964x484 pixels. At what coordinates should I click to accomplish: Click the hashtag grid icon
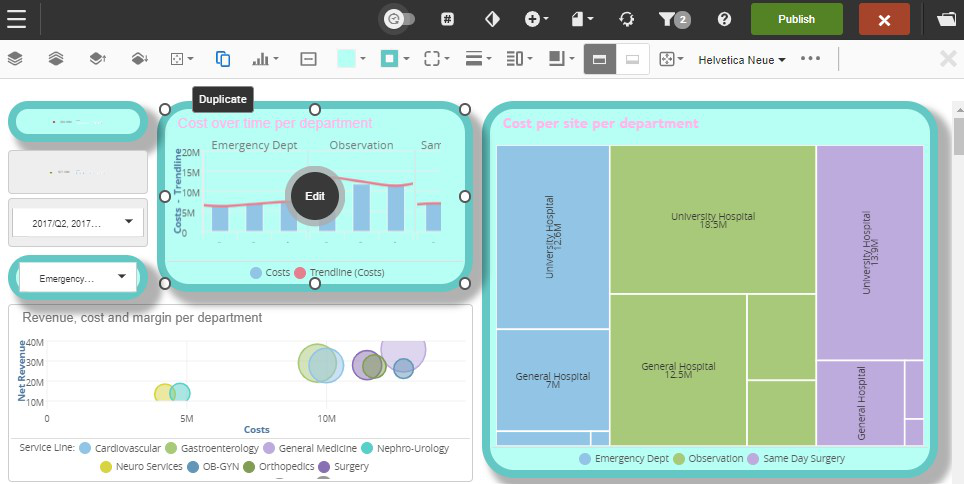(x=449, y=19)
